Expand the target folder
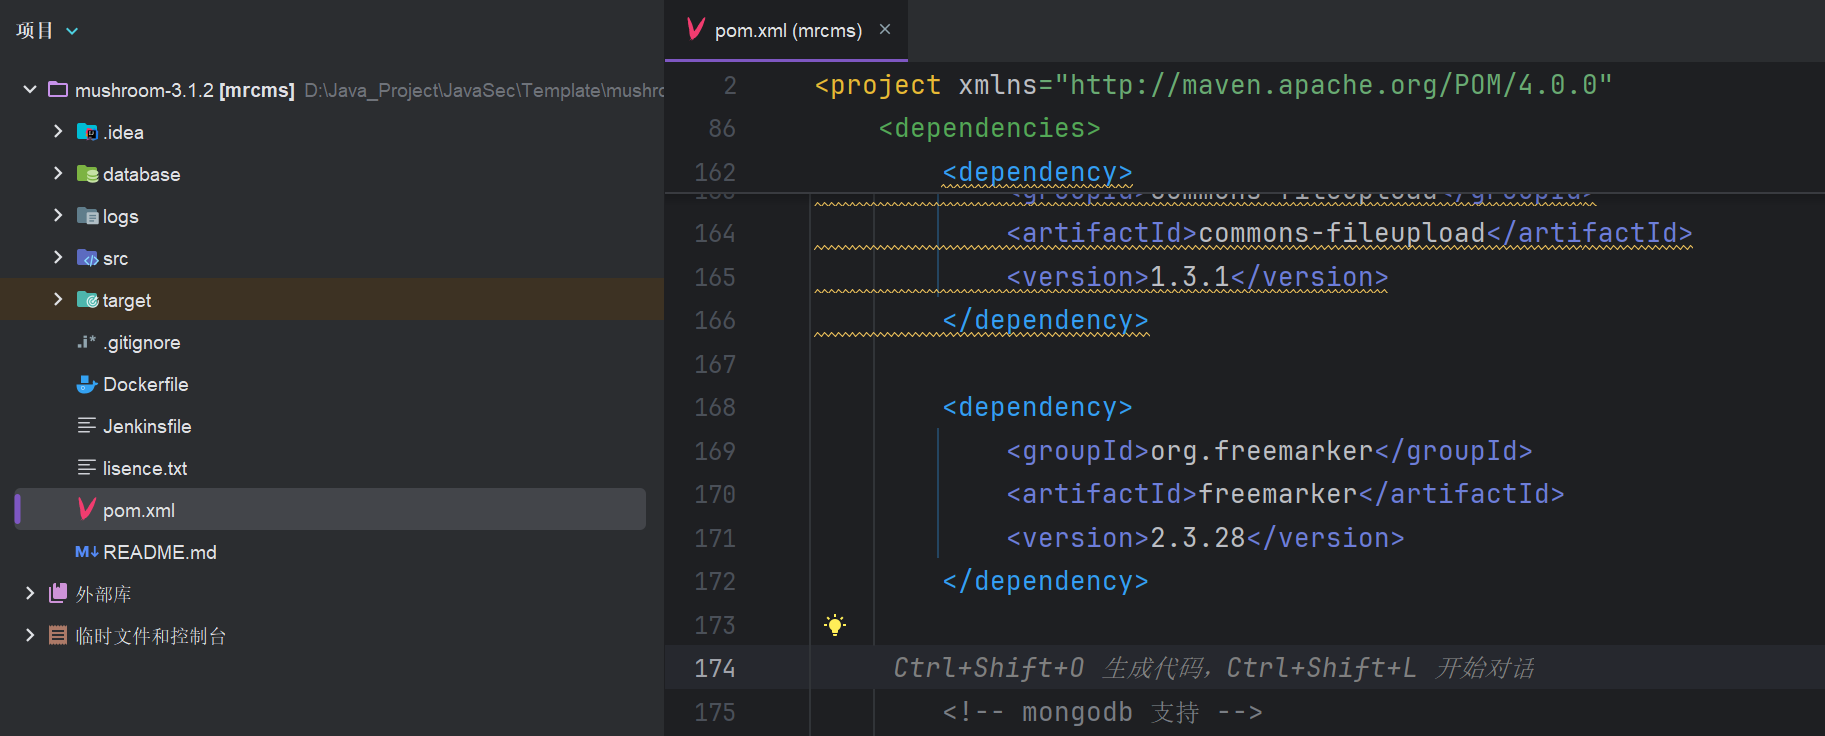1825x736 pixels. (58, 300)
